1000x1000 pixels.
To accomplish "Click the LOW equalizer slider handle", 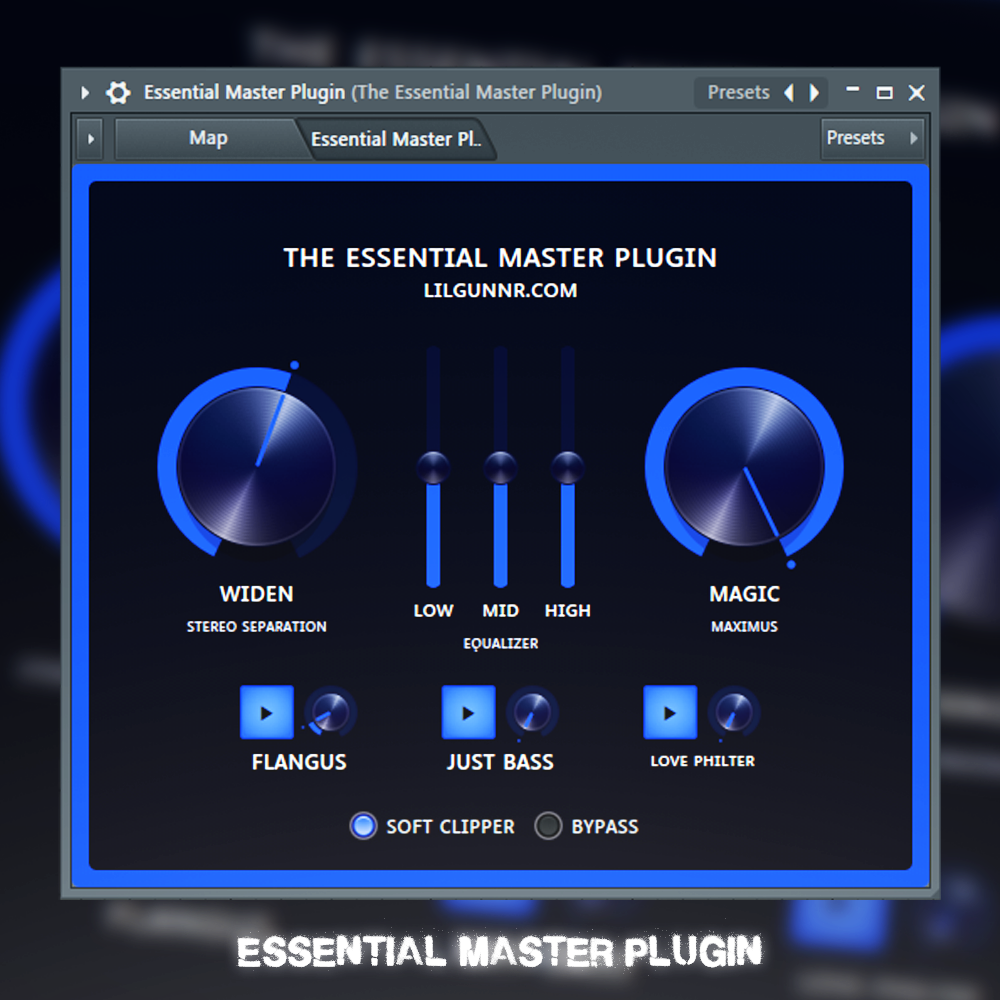I will (433, 466).
